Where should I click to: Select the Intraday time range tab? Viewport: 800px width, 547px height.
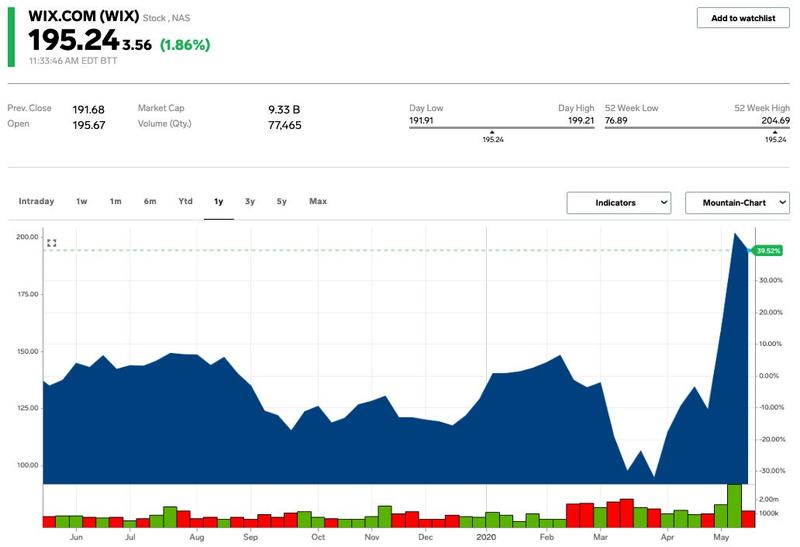[37, 202]
